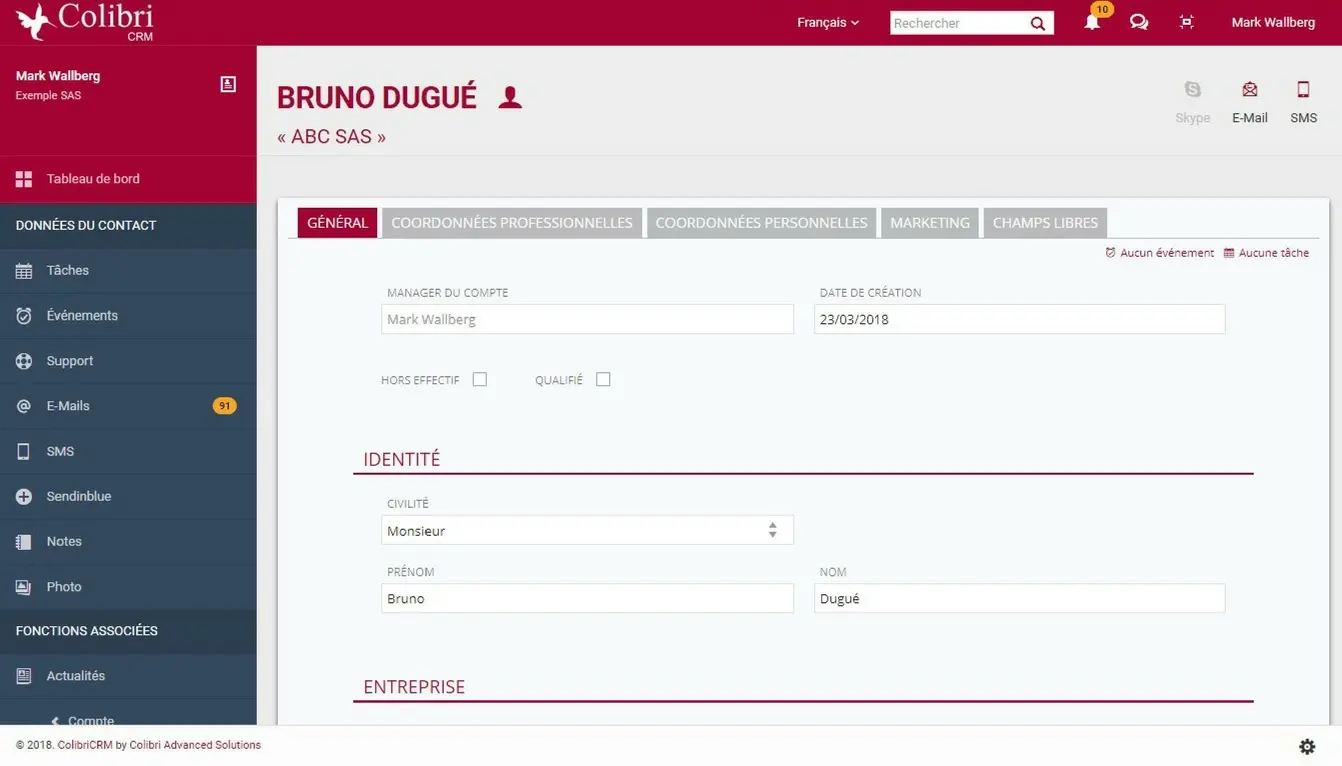Send an SMS via phone icon
Screen dimensions: 1342x766
click(1303, 89)
